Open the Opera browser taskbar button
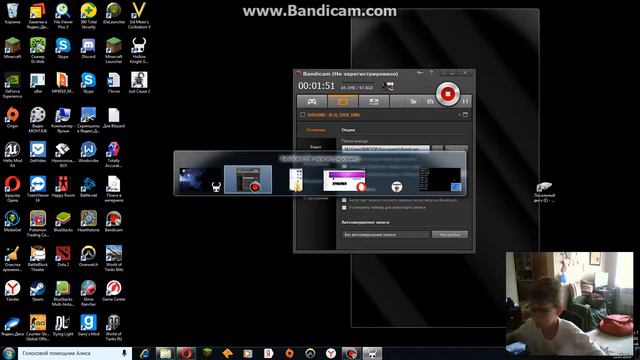This screenshot has width=640, height=360. pos(186,353)
